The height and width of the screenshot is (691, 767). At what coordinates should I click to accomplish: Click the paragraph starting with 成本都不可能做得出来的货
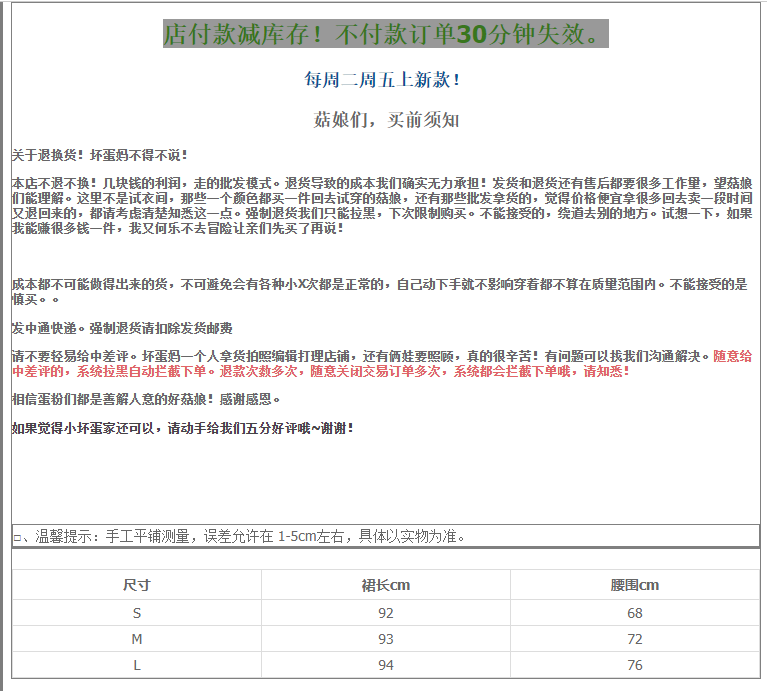coord(380,291)
